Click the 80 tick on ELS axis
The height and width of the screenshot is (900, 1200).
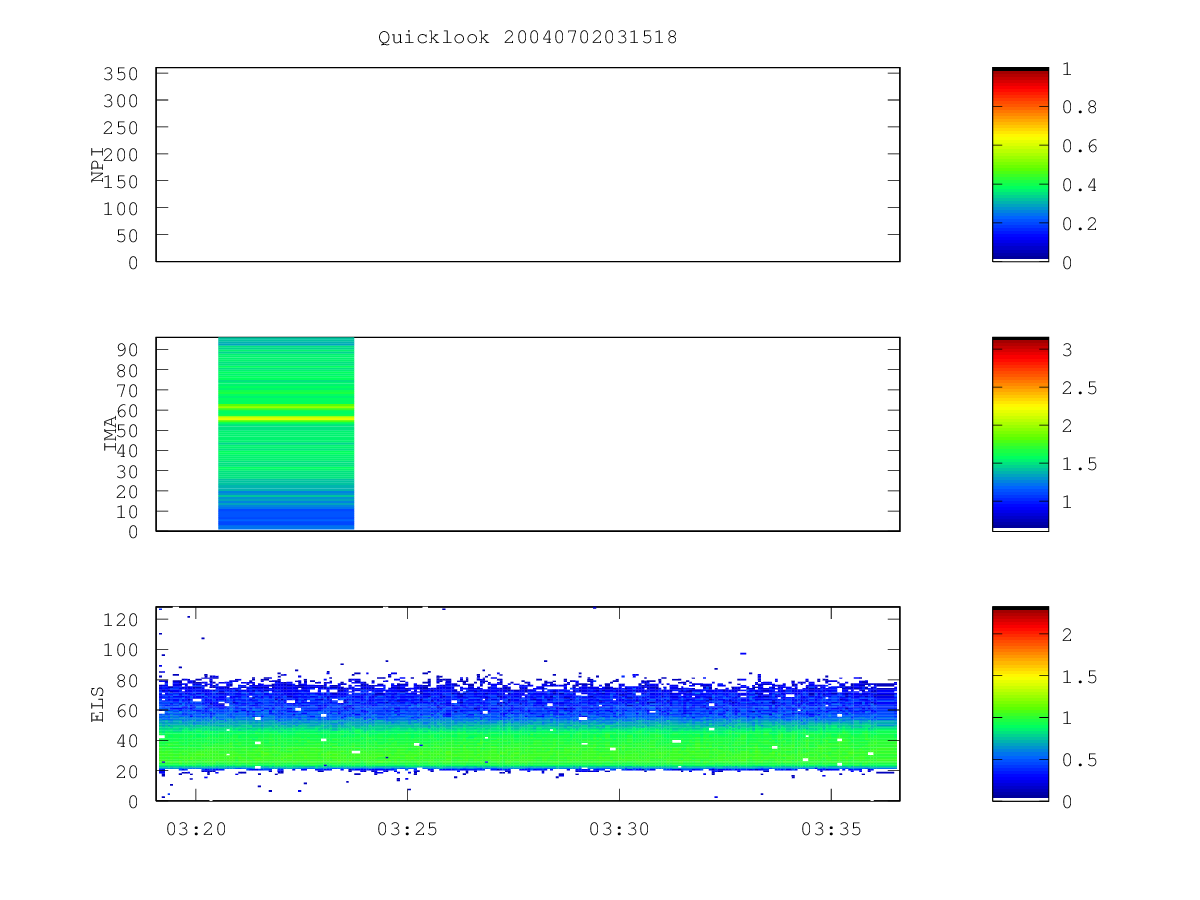click(x=127, y=680)
